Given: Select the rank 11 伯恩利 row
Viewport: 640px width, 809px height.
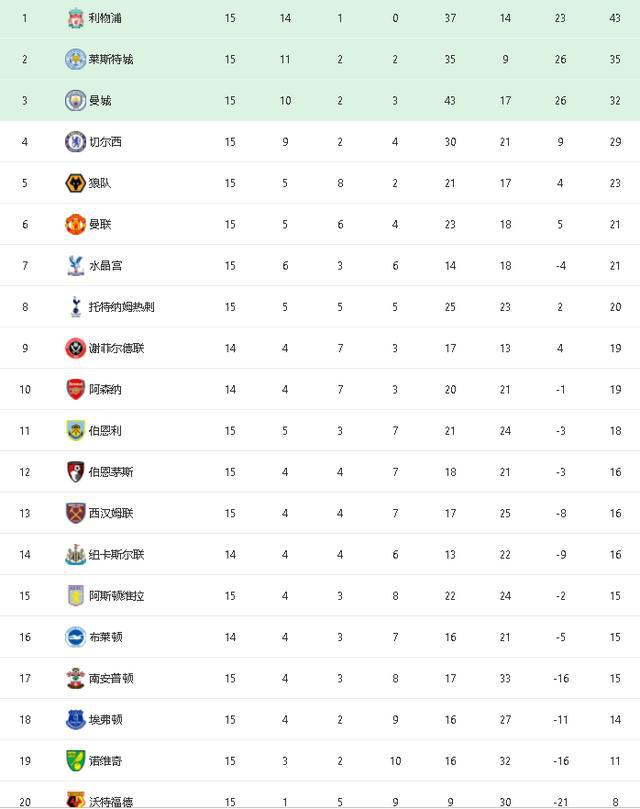Looking at the screenshot, I should [x=320, y=431].
